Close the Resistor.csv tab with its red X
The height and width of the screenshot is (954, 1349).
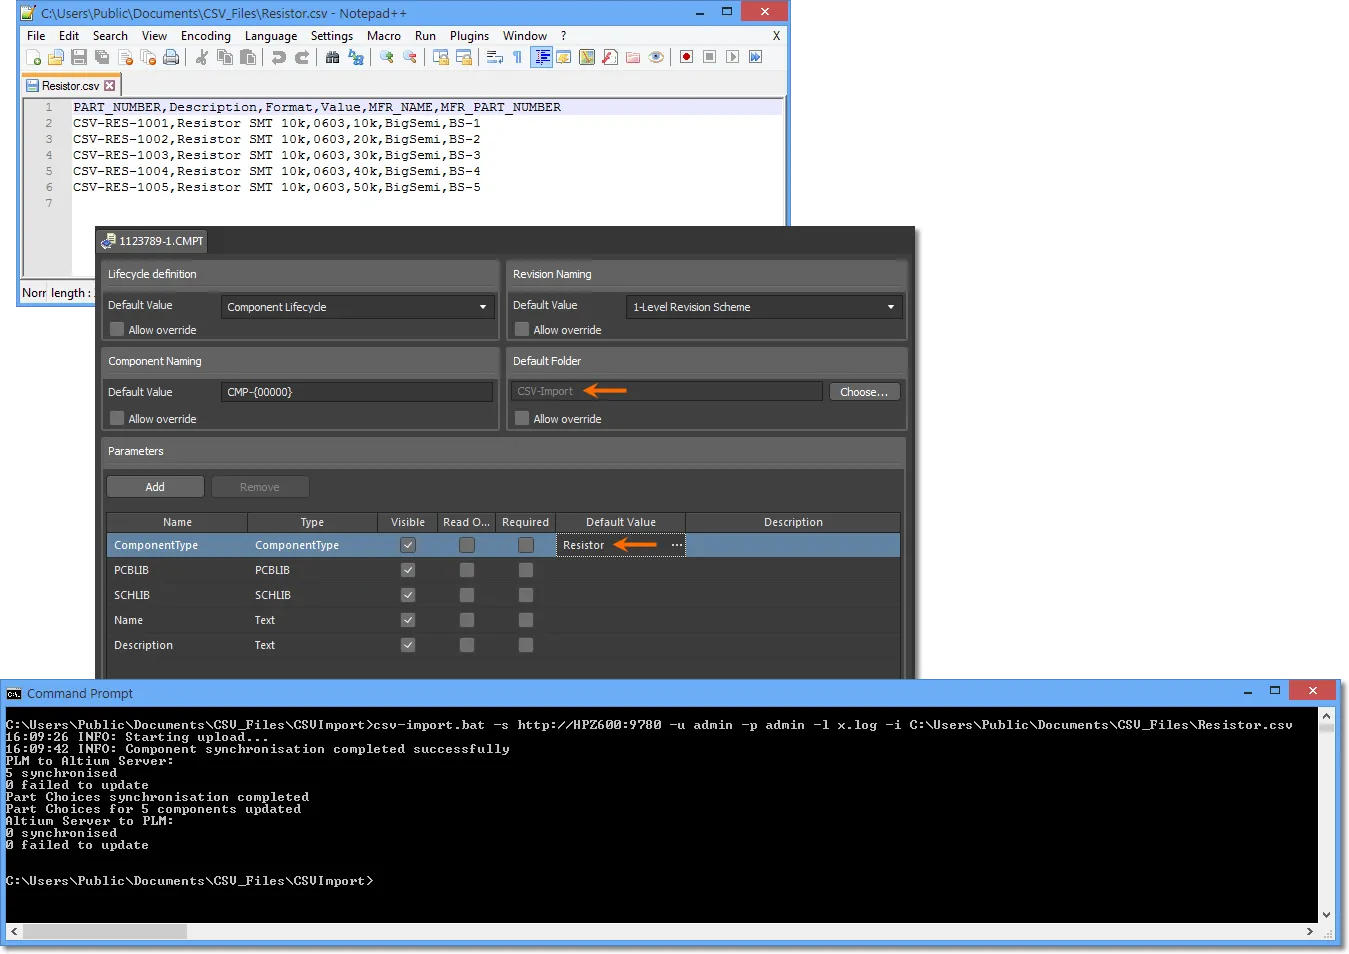pyautogui.click(x=110, y=86)
